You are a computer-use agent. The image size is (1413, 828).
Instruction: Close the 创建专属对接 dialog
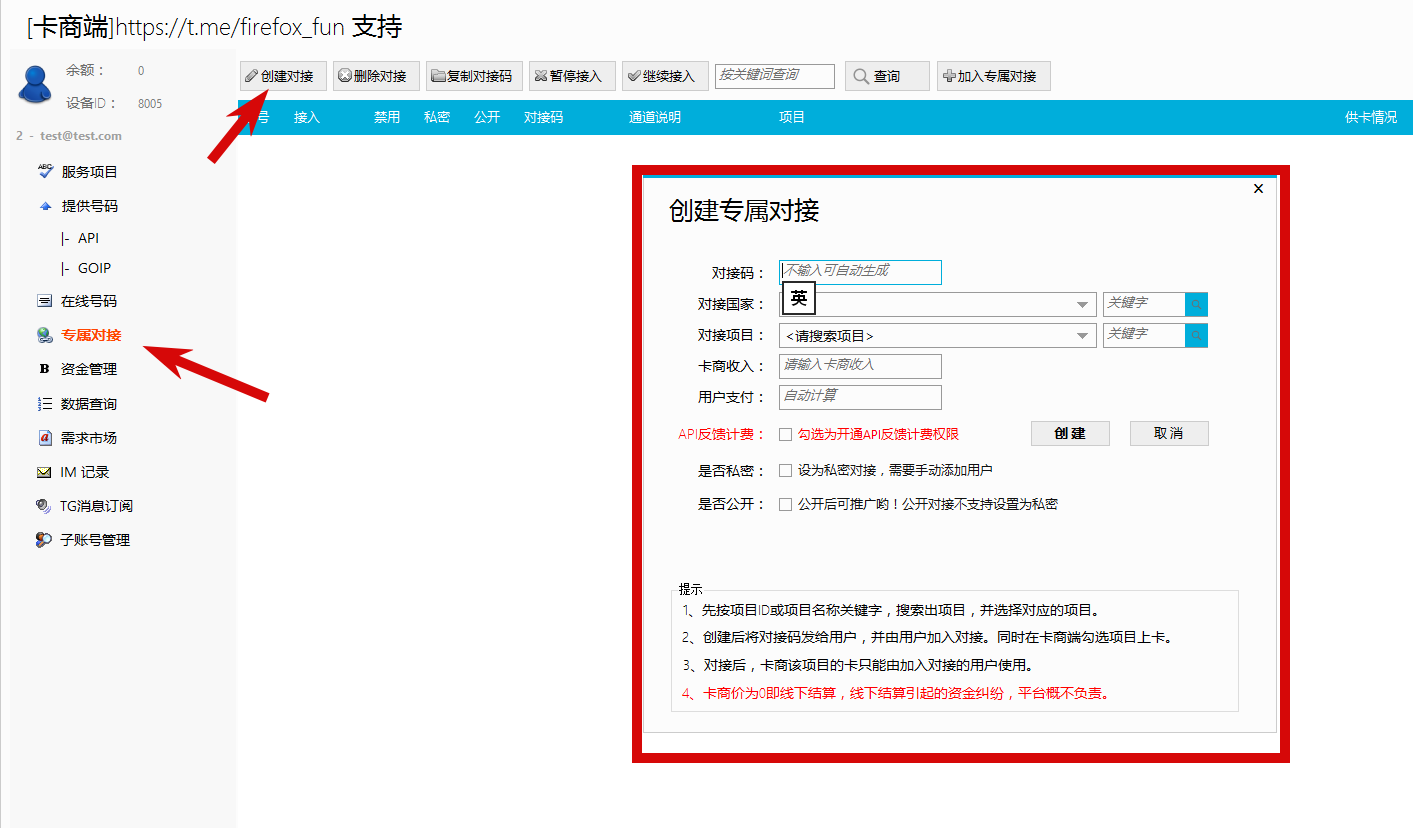click(1258, 188)
